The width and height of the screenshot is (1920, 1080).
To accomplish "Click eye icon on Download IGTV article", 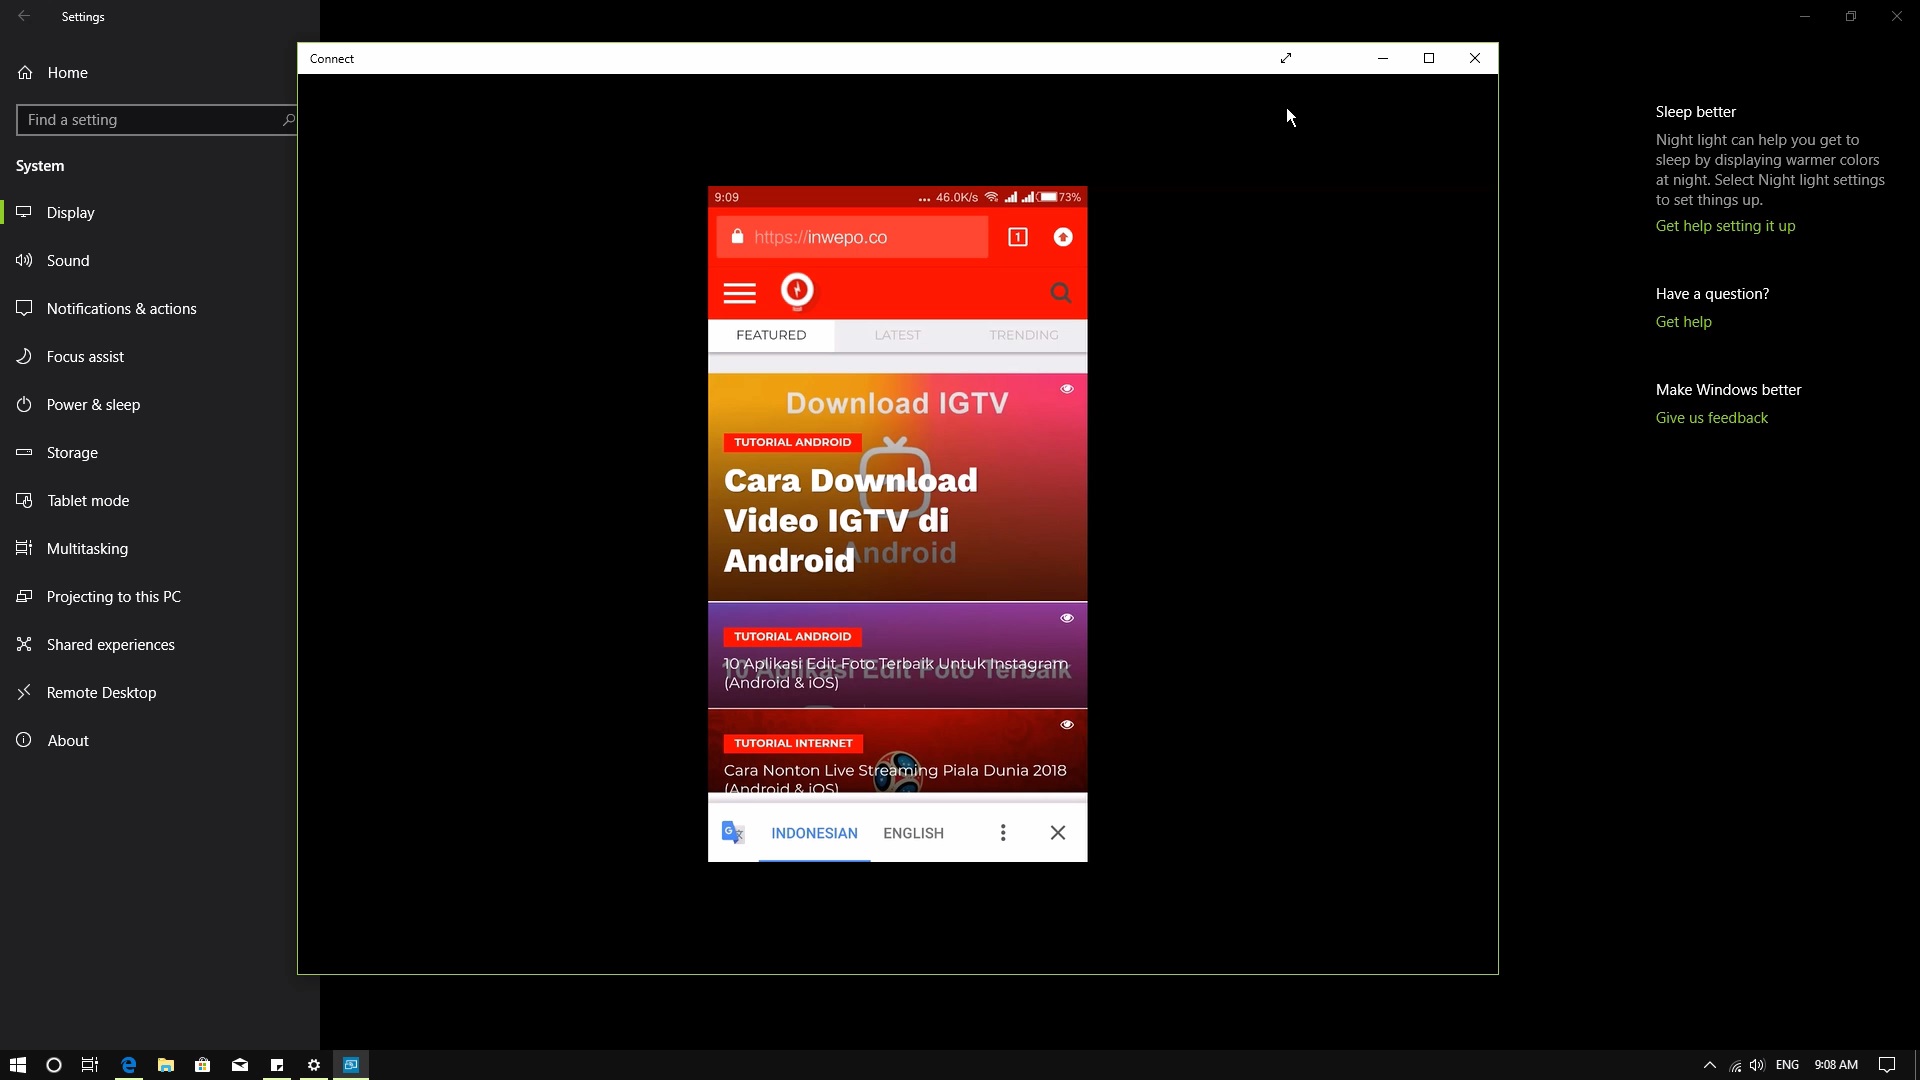I will click(1067, 389).
